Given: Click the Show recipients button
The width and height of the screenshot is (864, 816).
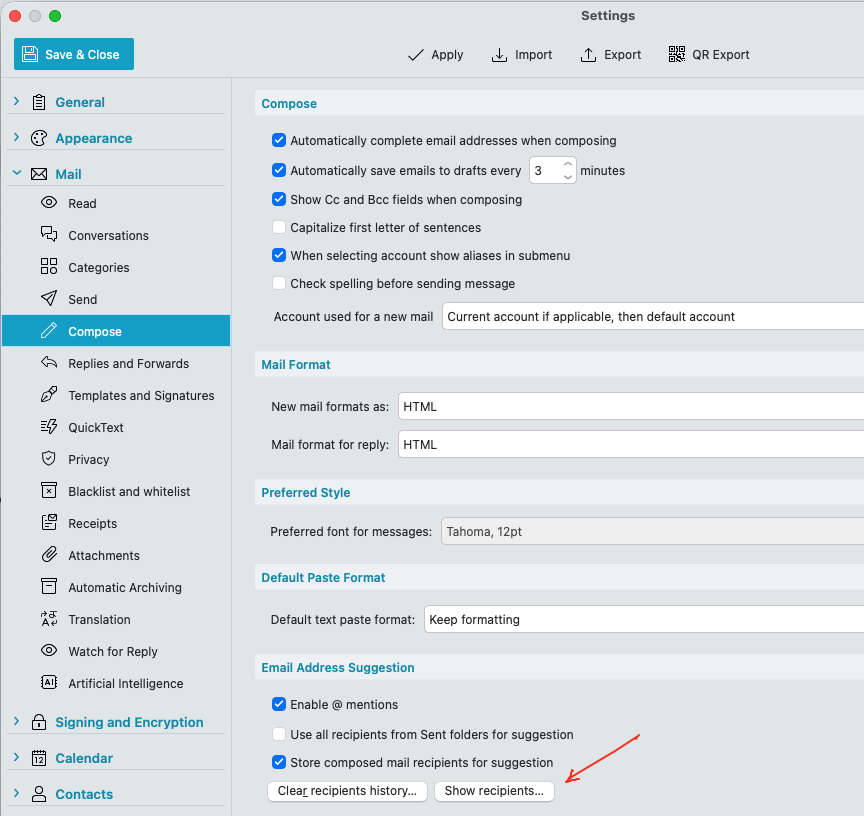Looking at the screenshot, I should [494, 791].
